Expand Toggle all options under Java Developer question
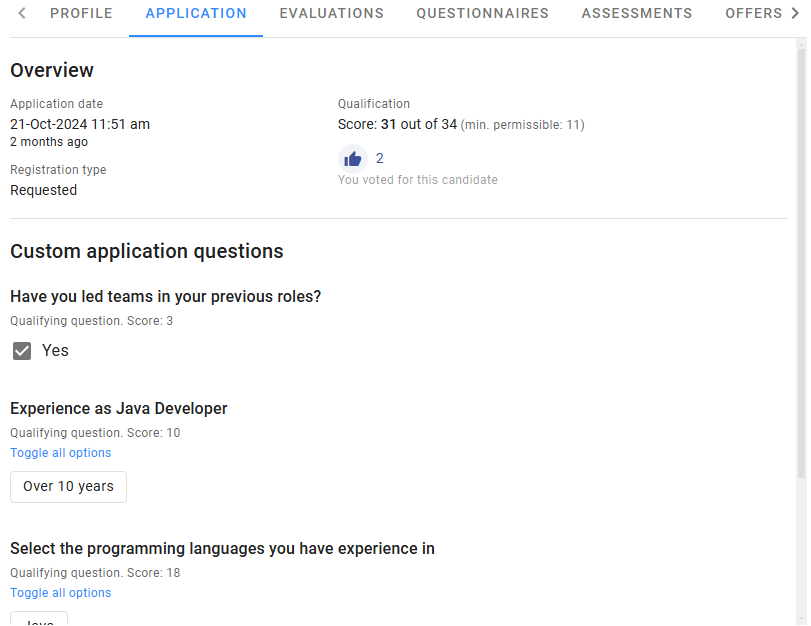This screenshot has width=811, height=626. 60,452
